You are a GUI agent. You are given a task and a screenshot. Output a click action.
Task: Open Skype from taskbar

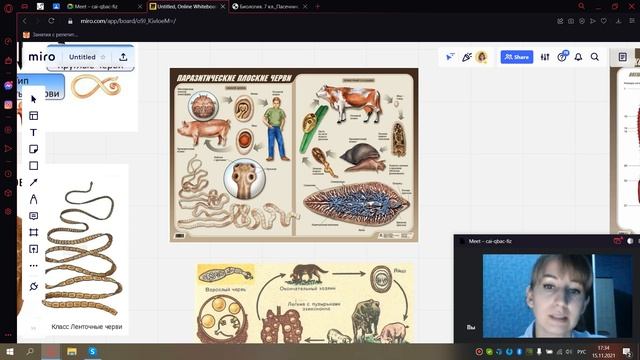92,351
